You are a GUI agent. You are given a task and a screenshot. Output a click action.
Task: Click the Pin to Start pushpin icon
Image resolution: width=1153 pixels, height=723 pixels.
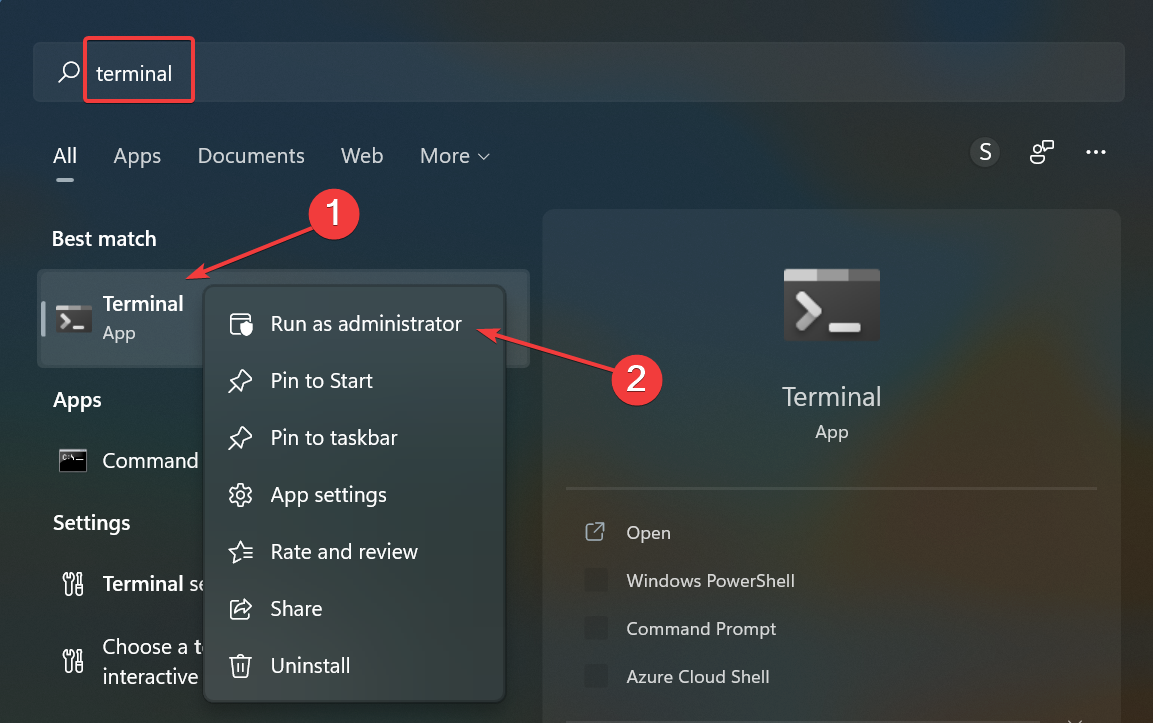(240, 381)
